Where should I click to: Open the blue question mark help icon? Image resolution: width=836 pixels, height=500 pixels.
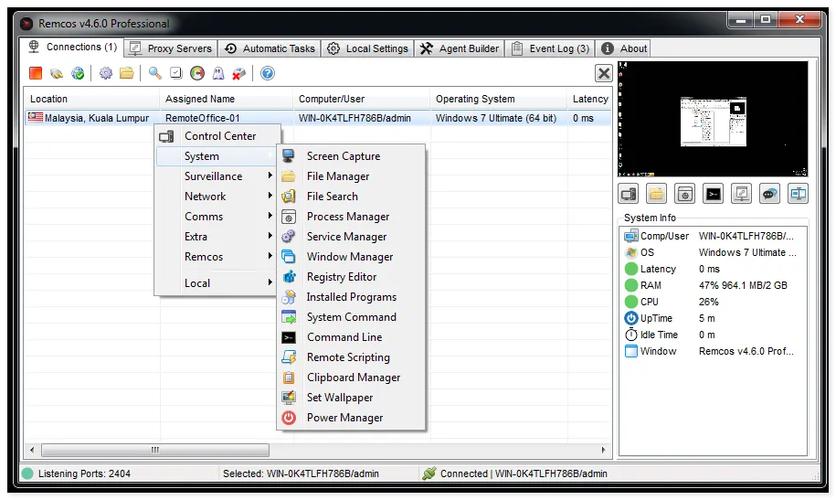(268, 73)
